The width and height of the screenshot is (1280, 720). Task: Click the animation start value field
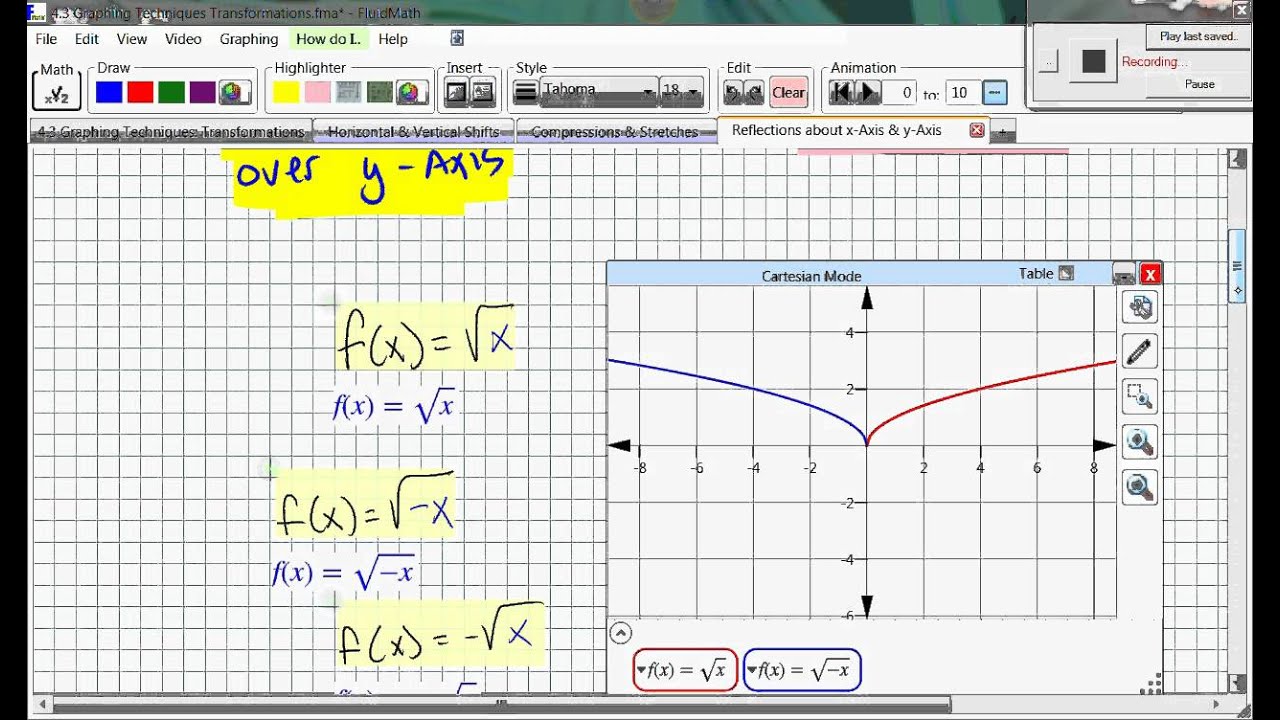click(900, 93)
